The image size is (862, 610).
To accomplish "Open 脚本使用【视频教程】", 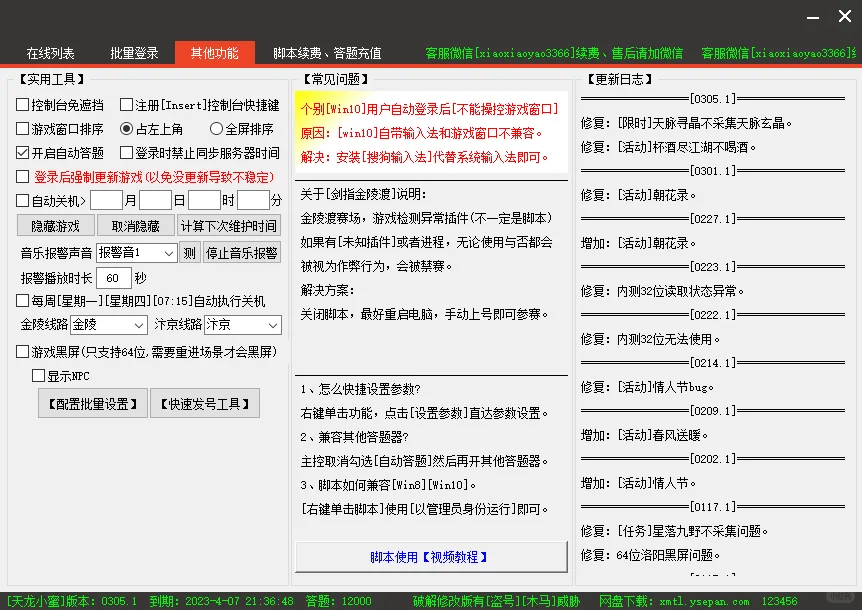I will pyautogui.click(x=430, y=557).
